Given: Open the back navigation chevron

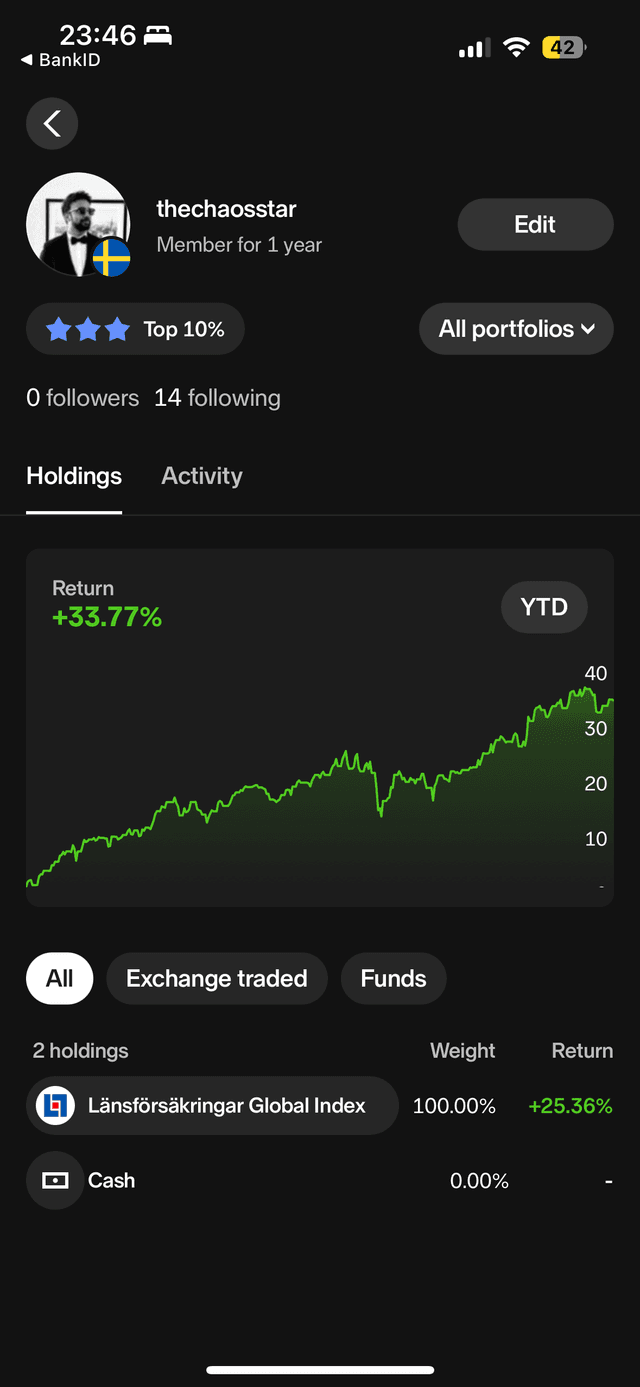Looking at the screenshot, I should (x=51, y=123).
